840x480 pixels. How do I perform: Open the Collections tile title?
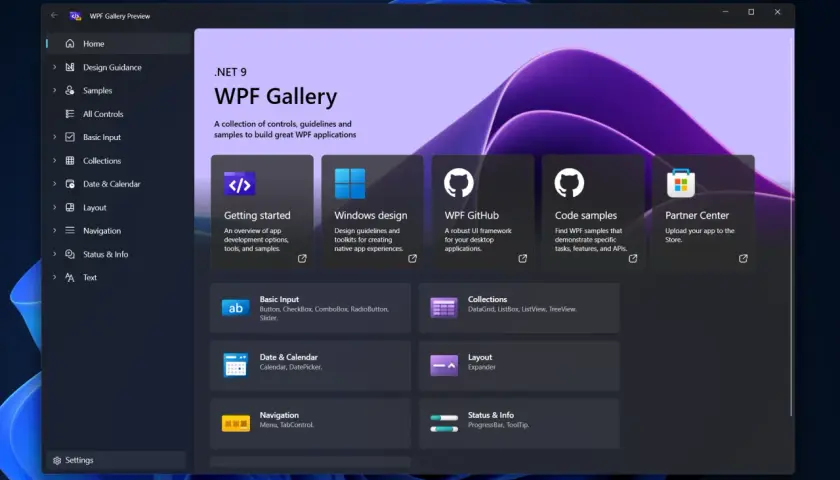(x=487, y=299)
